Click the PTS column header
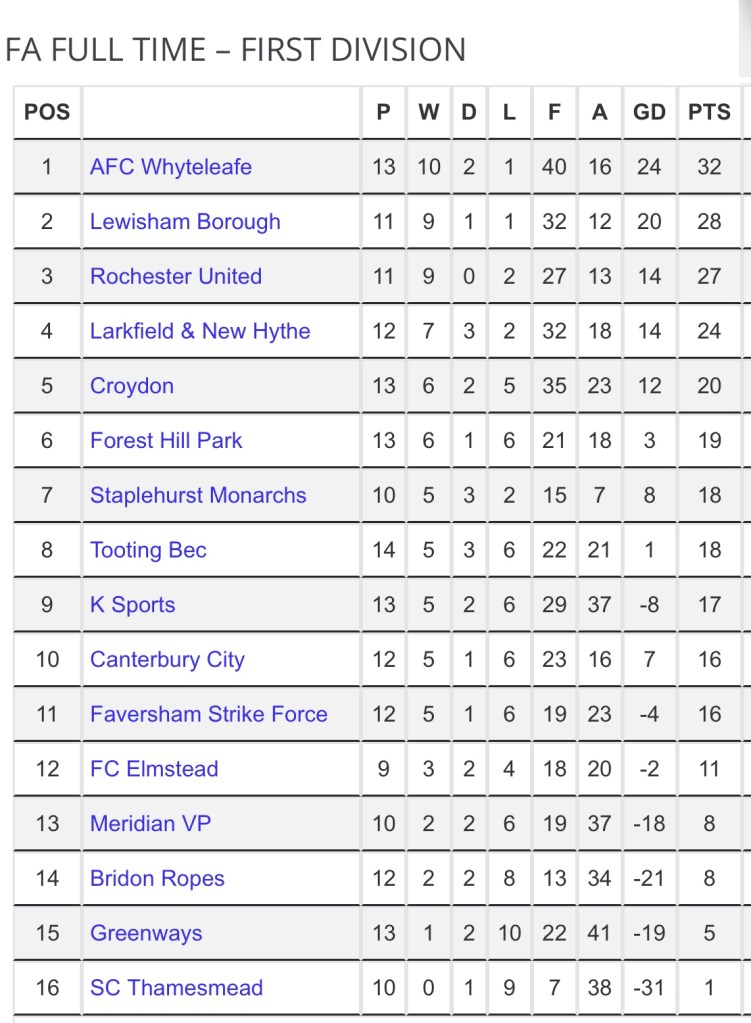751x1023 pixels. point(709,112)
